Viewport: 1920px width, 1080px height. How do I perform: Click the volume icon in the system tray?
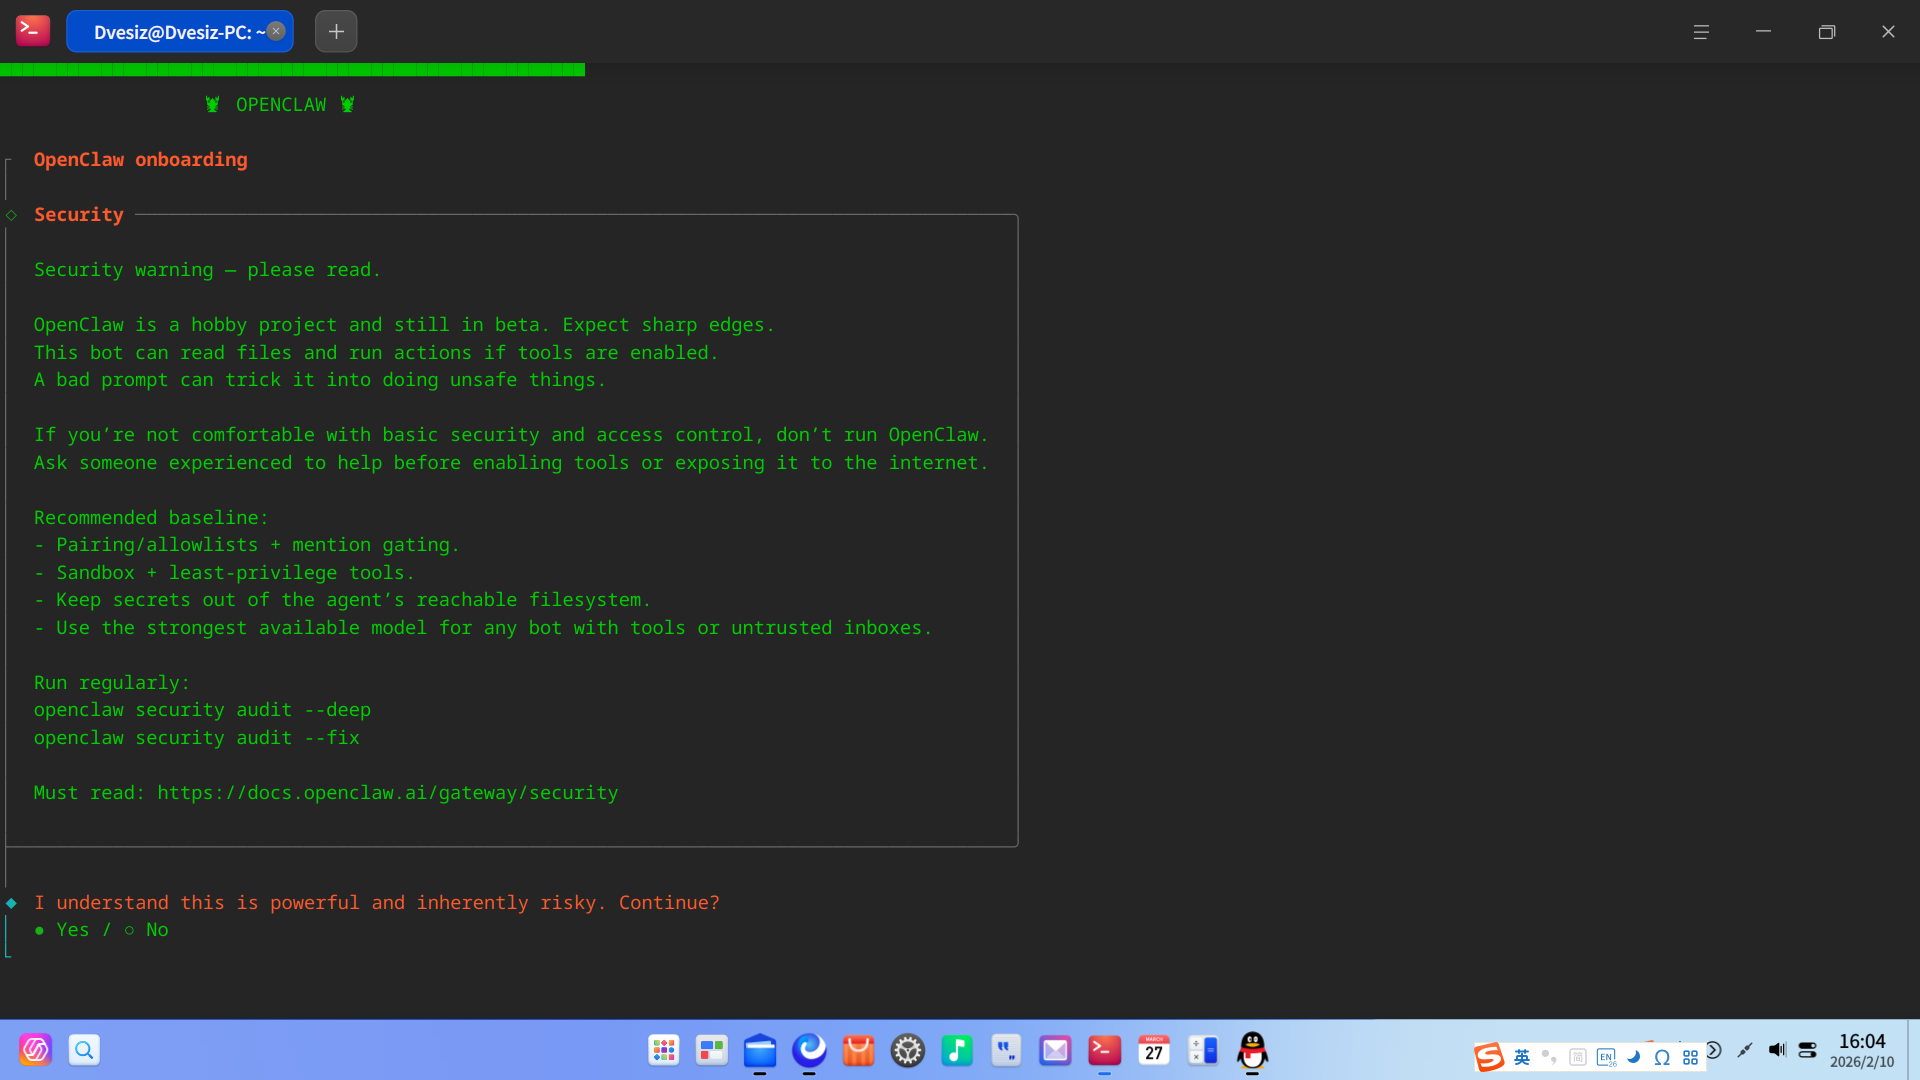click(x=1778, y=1050)
